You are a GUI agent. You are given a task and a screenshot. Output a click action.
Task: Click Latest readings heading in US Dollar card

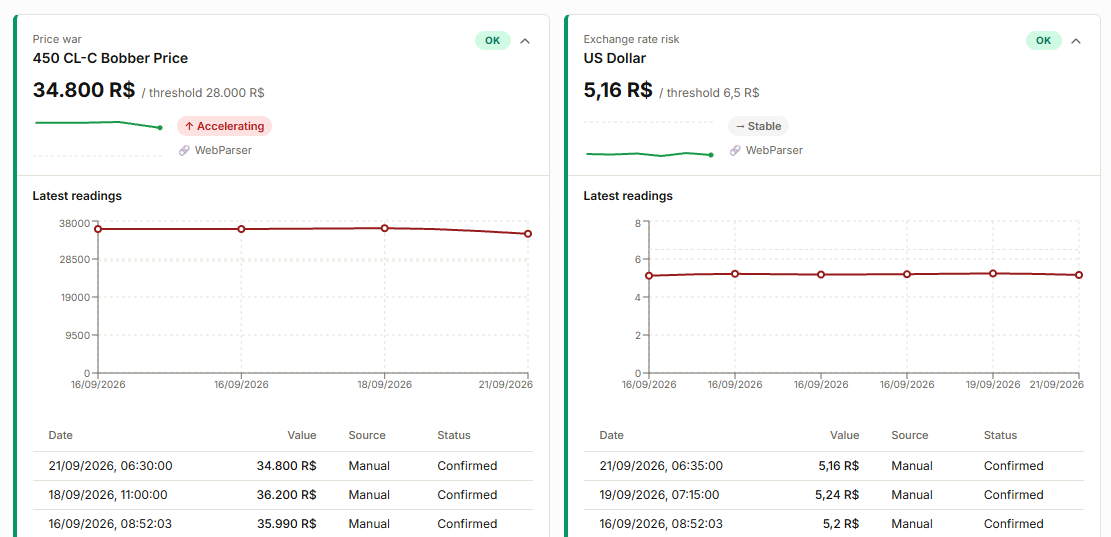[628, 196]
